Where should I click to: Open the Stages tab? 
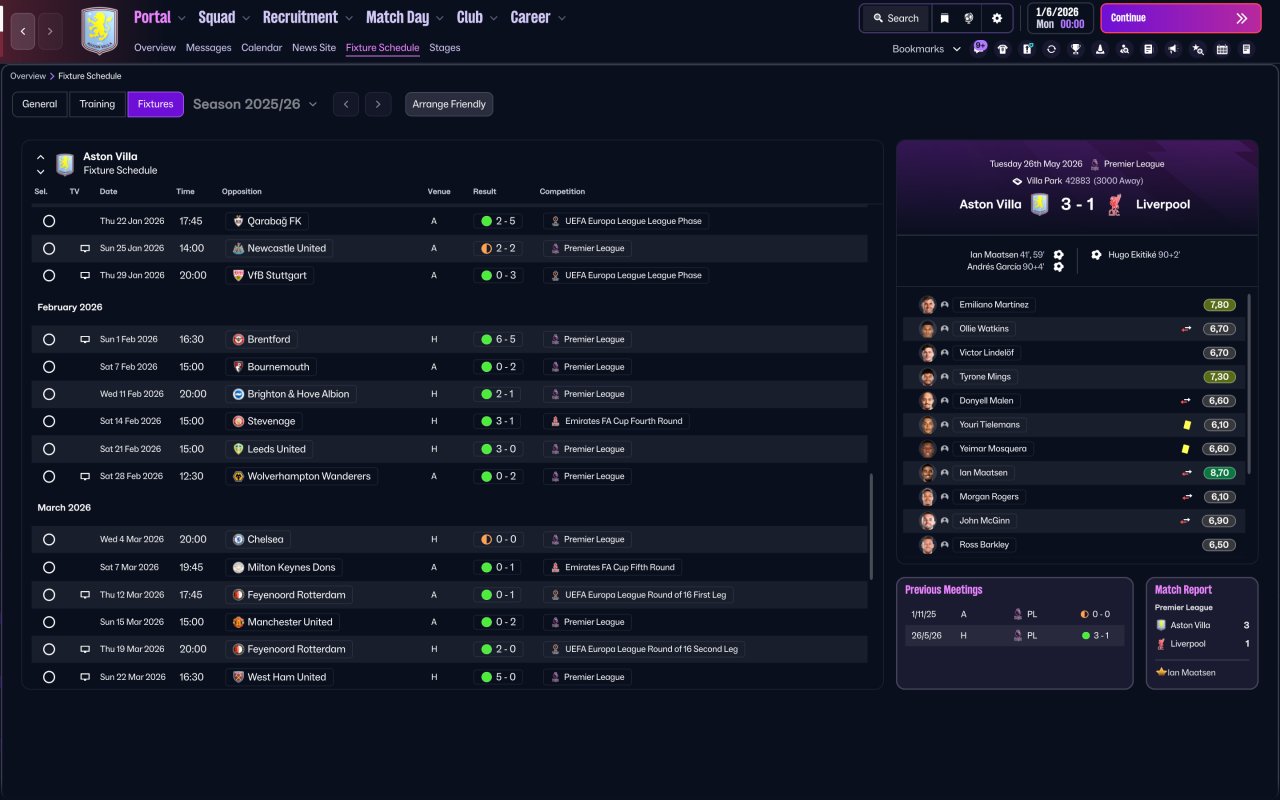coord(445,48)
